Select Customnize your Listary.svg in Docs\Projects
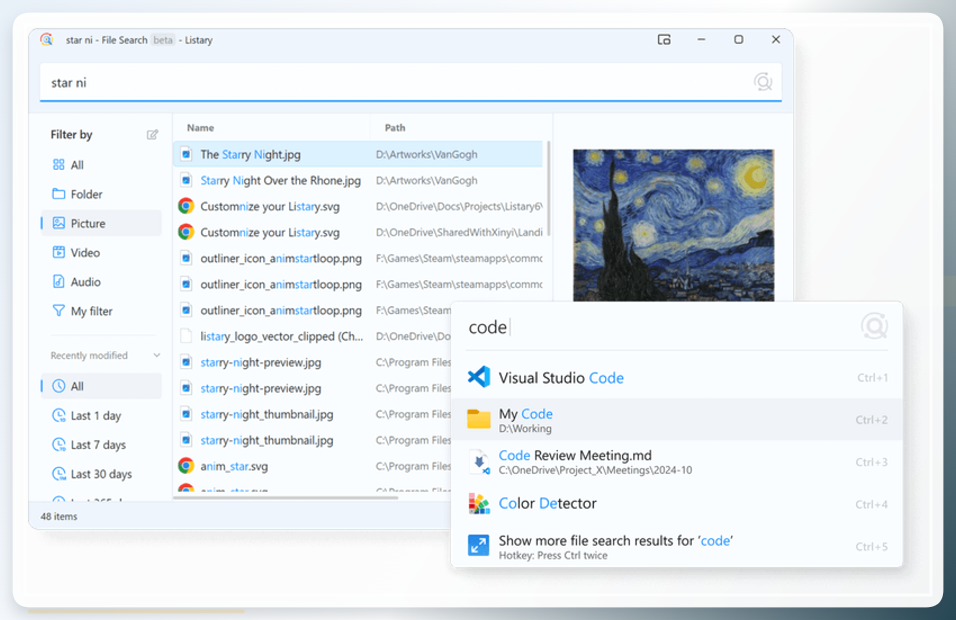Viewport: 956px width, 620px height. [358, 206]
